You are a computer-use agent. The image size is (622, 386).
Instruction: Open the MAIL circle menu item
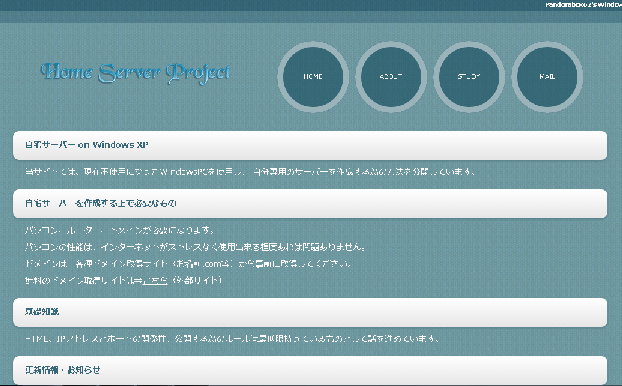click(x=547, y=77)
